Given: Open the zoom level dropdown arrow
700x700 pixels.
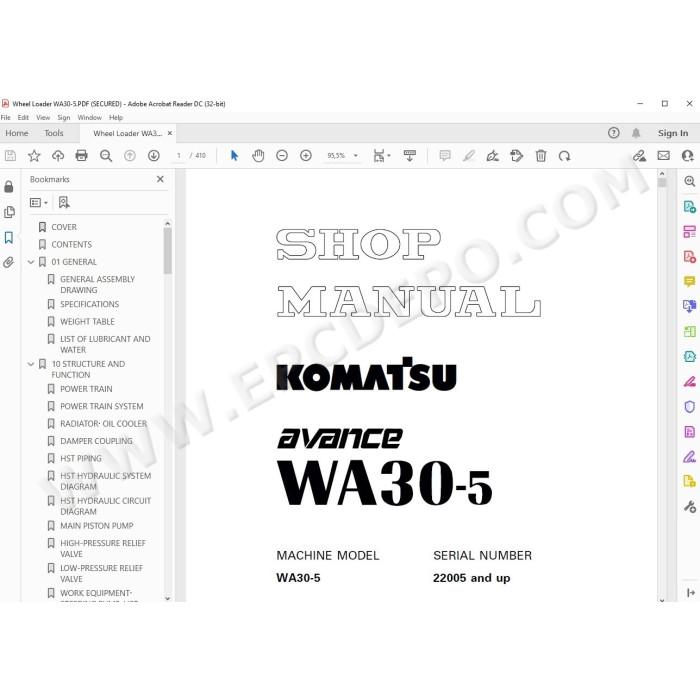Looking at the screenshot, I should [356, 156].
